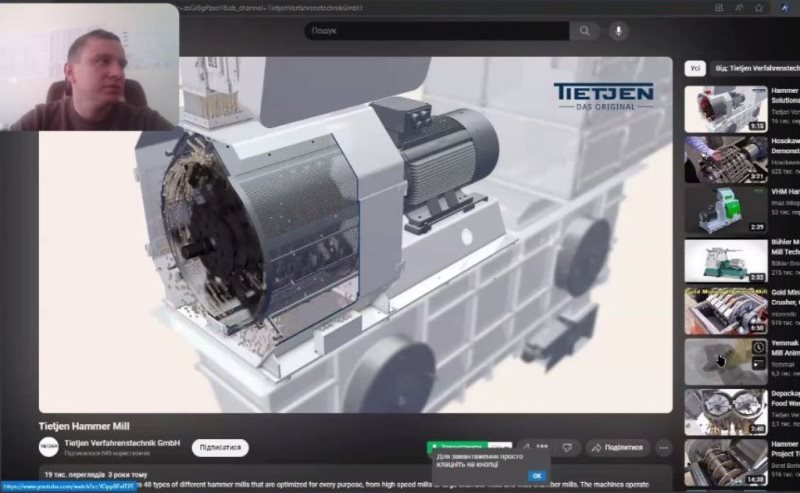Click the webcam overlay video
The image size is (800, 493).
pyautogui.click(x=89, y=67)
